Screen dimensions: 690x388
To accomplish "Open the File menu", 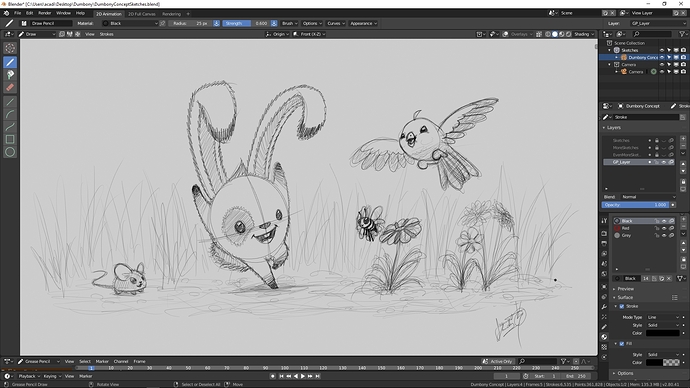I will 18,13.
